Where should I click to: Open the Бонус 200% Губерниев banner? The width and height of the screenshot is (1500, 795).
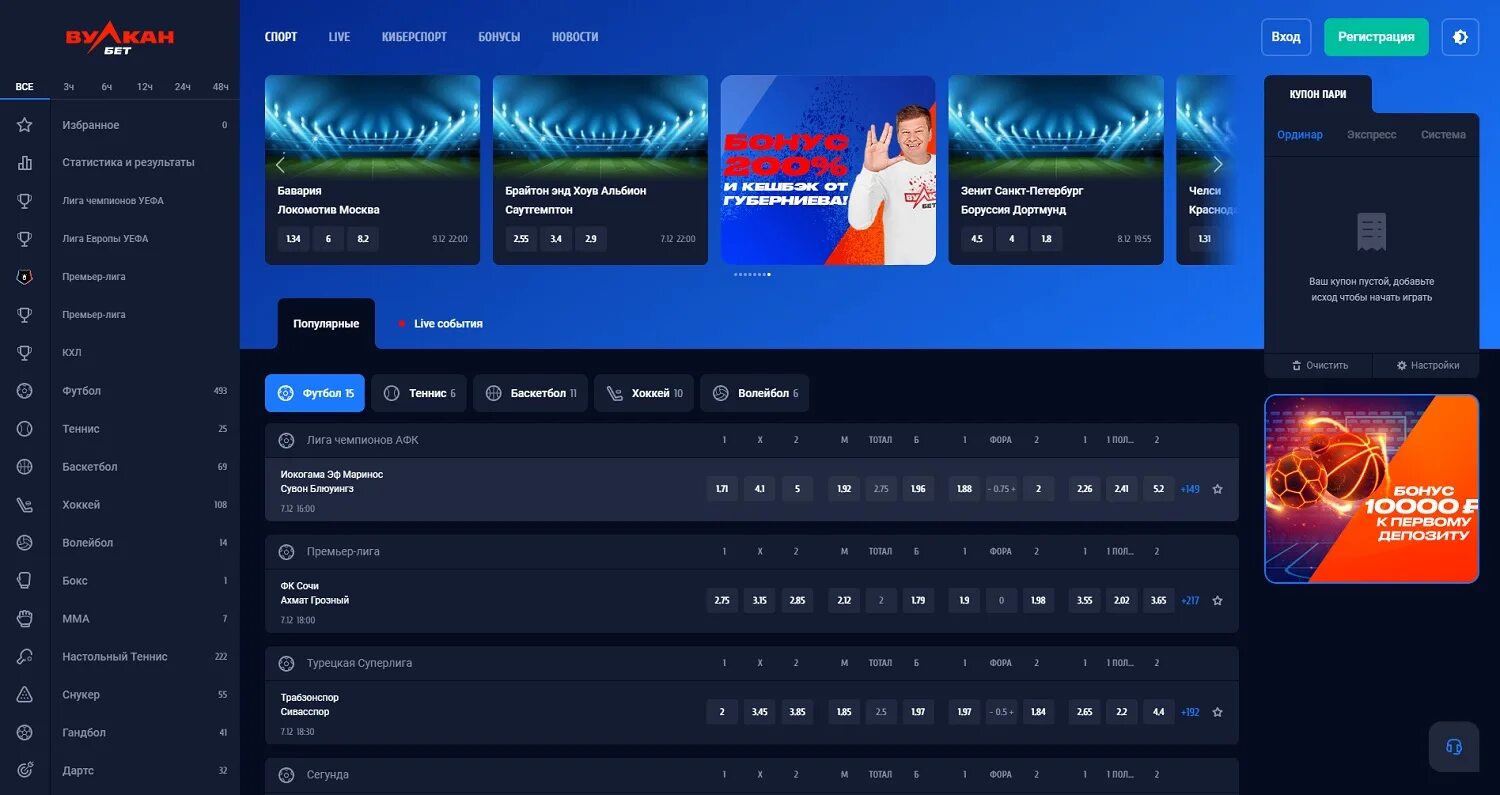[828, 170]
